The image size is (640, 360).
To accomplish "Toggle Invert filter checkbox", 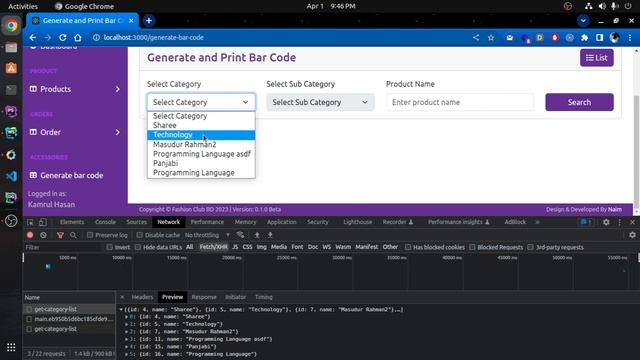I will (x=109, y=247).
